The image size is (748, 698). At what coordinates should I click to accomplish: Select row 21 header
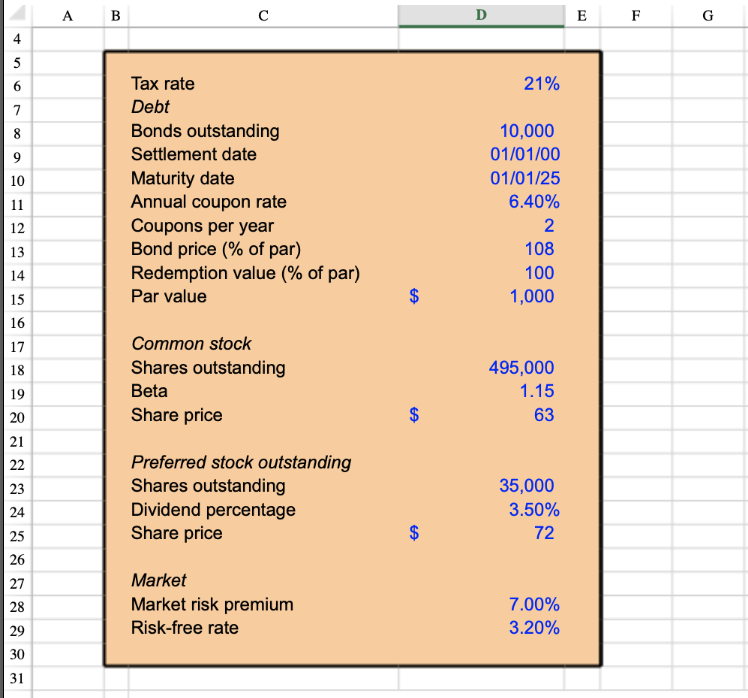point(17,441)
